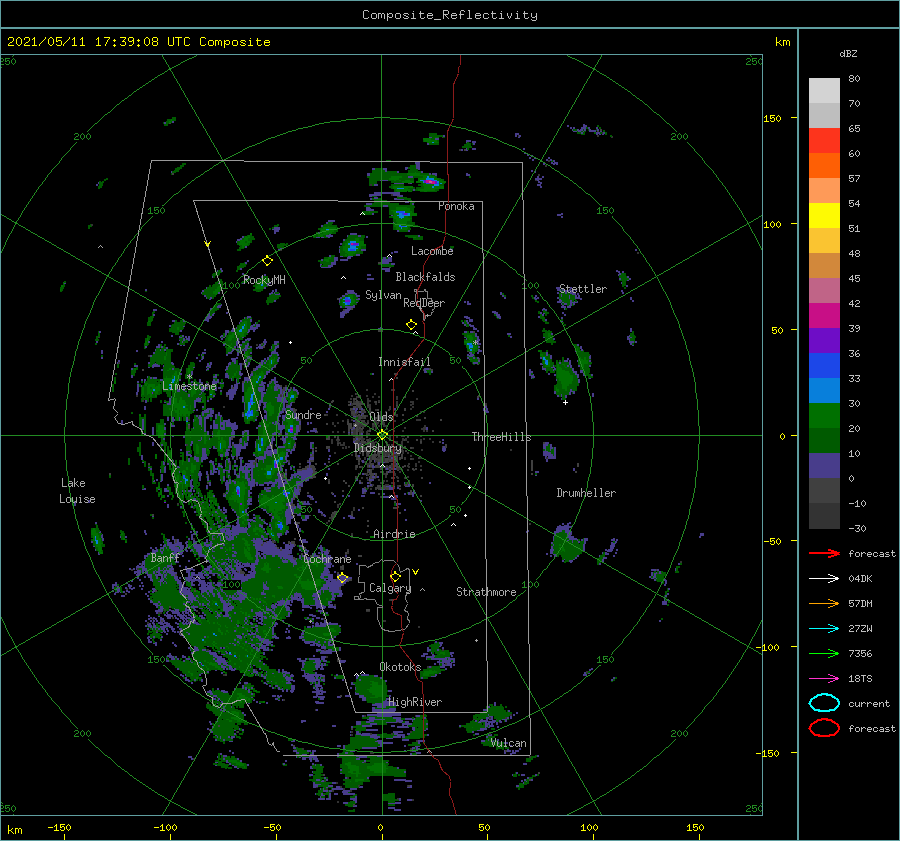
Task: Click the cyan 27ZW arrow legend icon
Action: coord(824,629)
